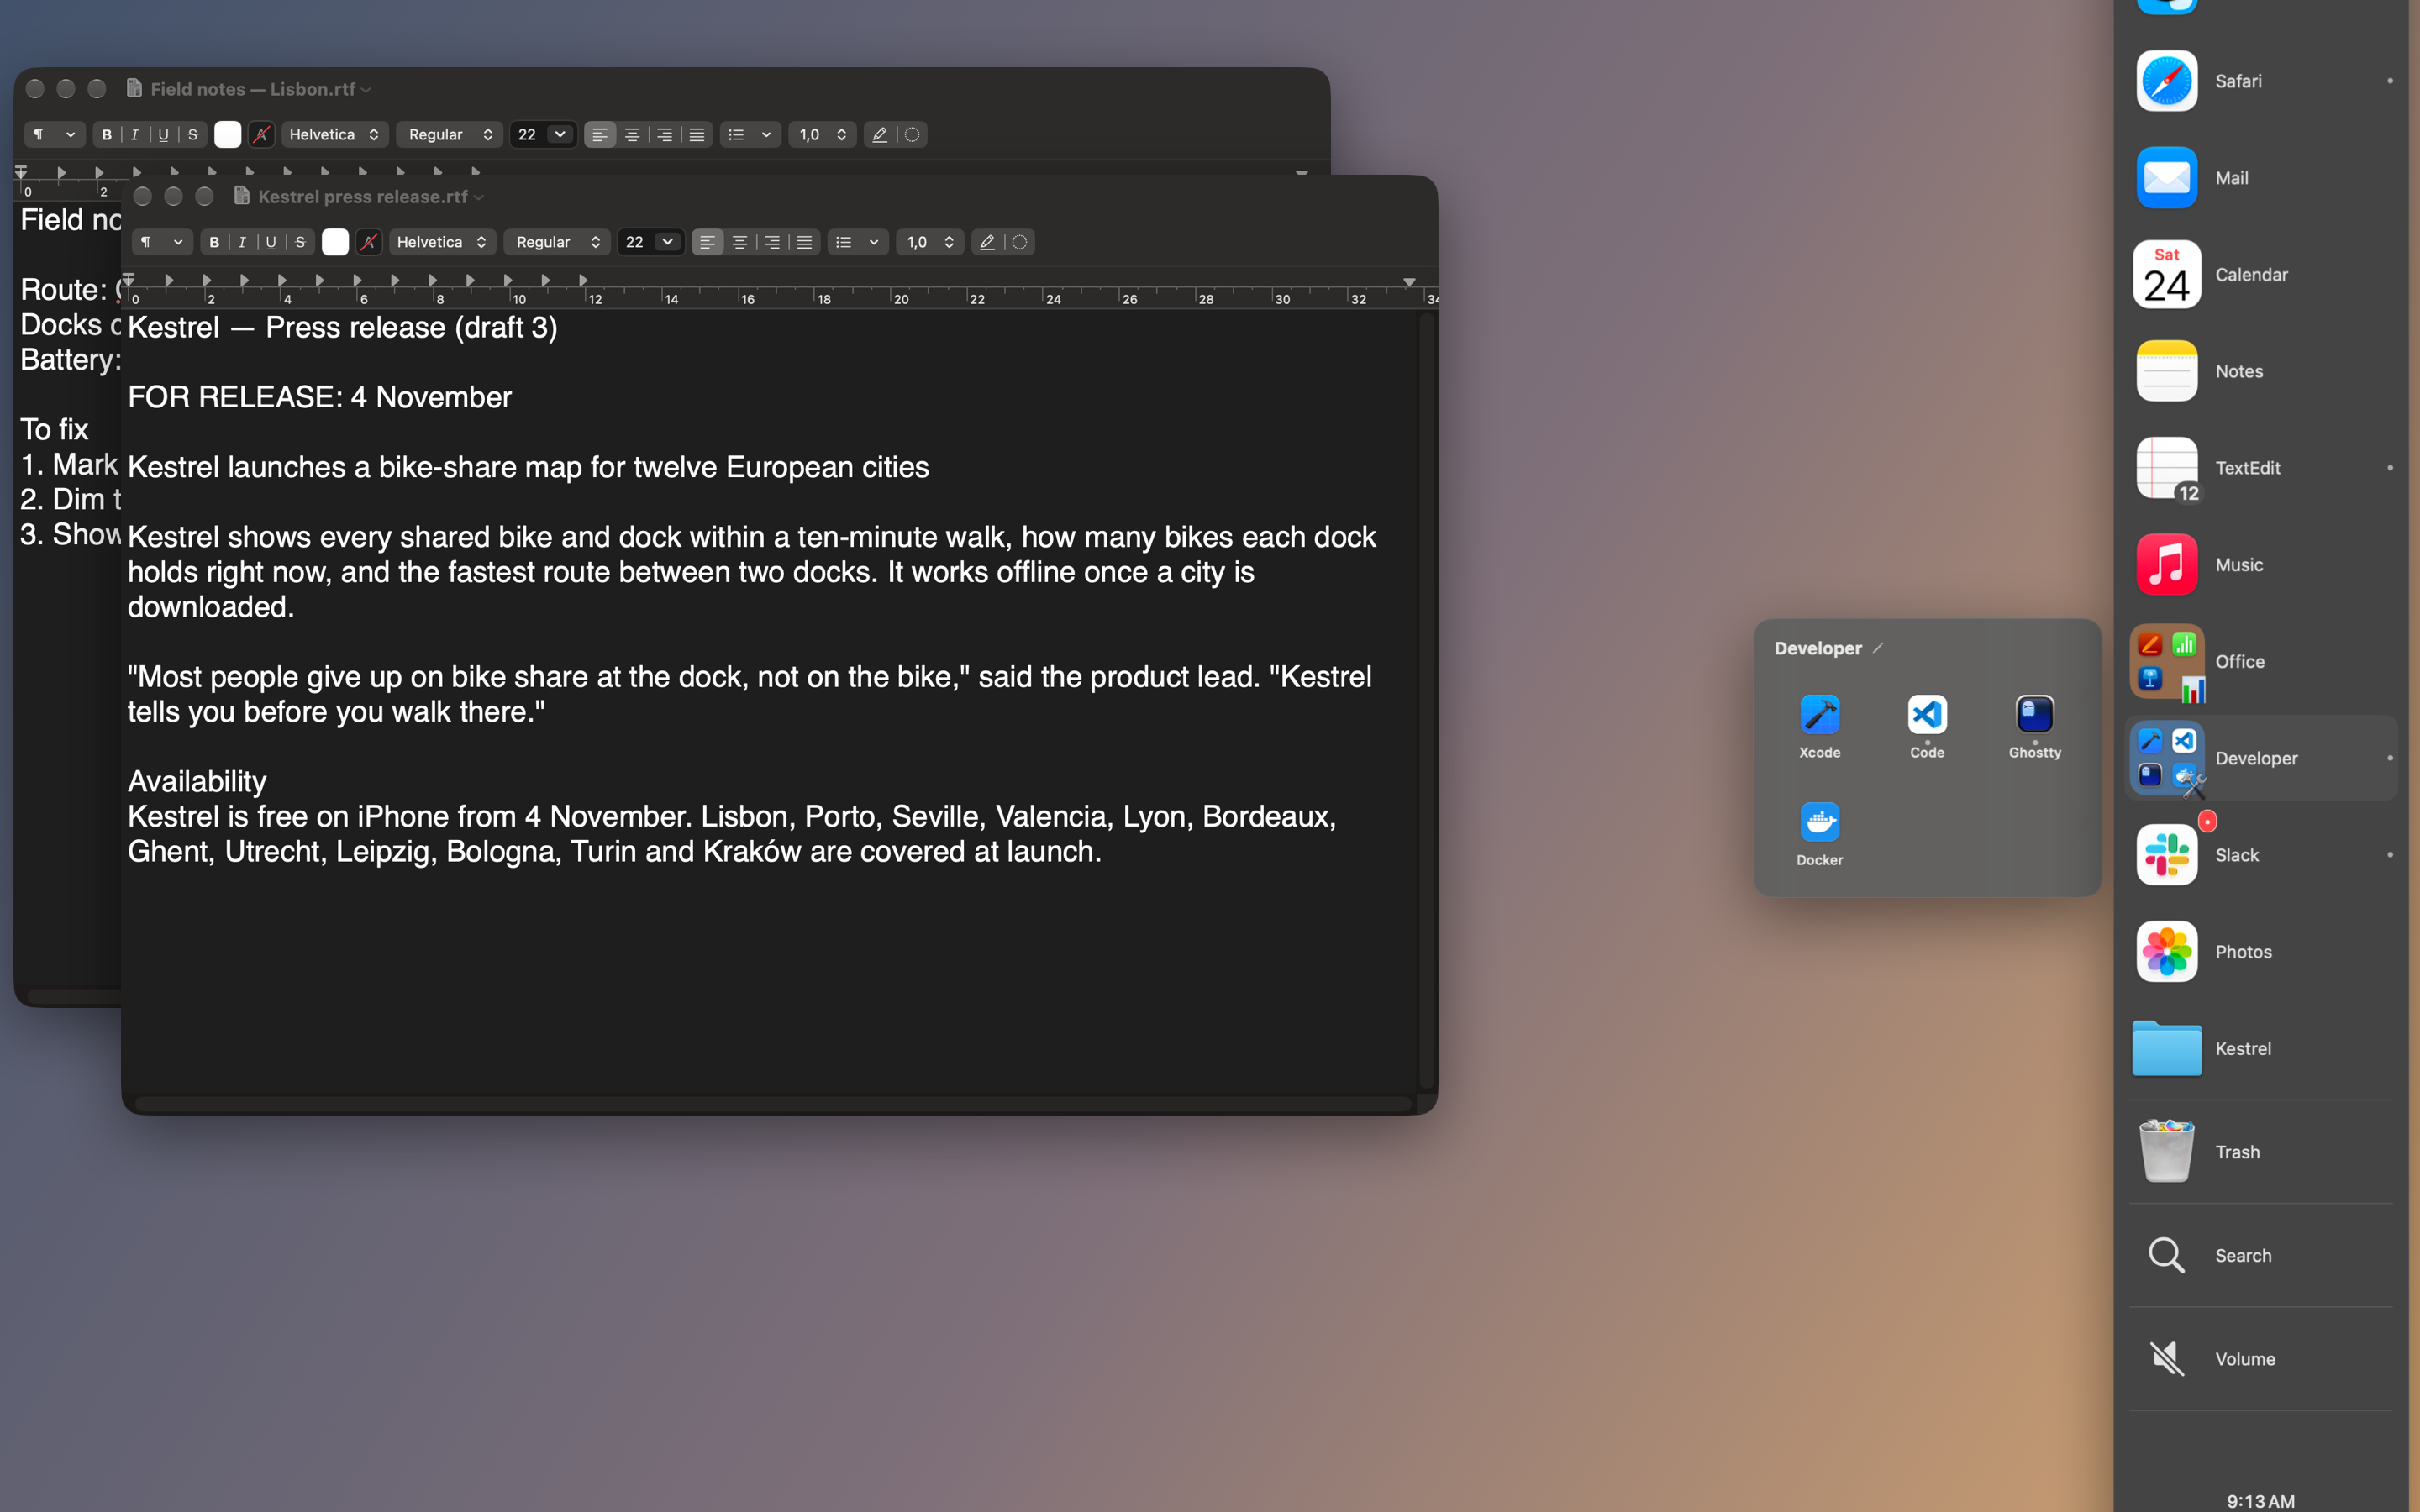Open Kestrel press release.rtf title dropdown
2420x1512 pixels.
479,197
